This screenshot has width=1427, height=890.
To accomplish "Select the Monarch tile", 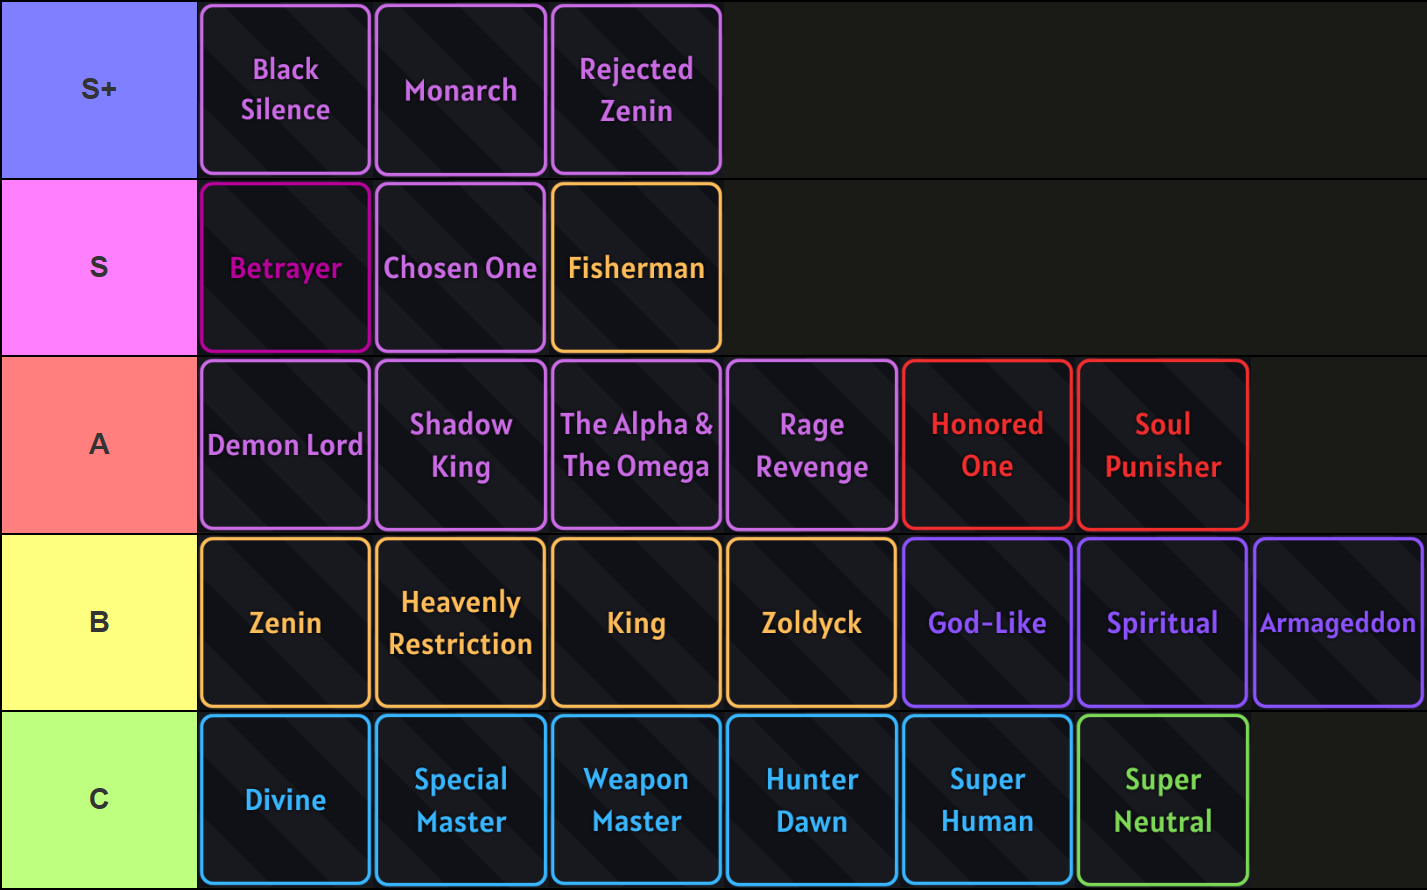I will coord(461,90).
